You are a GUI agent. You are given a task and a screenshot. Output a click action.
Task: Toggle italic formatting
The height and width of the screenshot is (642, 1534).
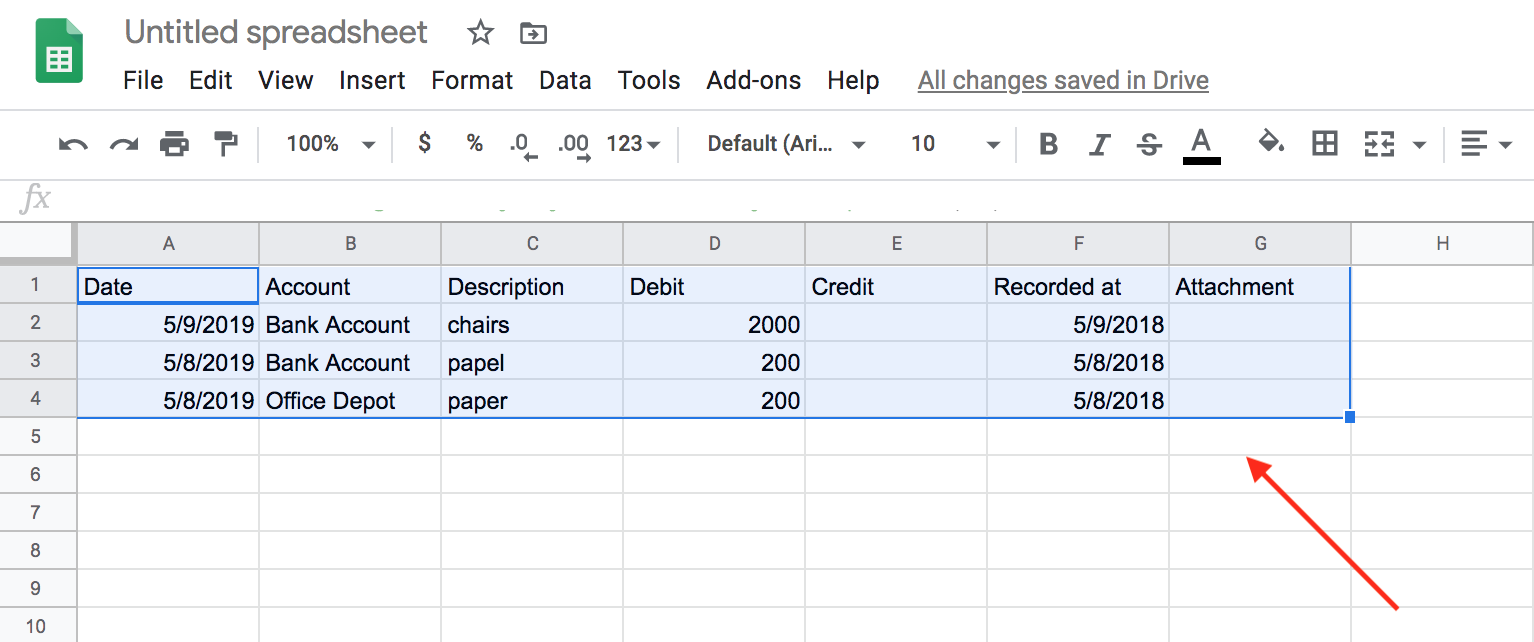click(1099, 144)
